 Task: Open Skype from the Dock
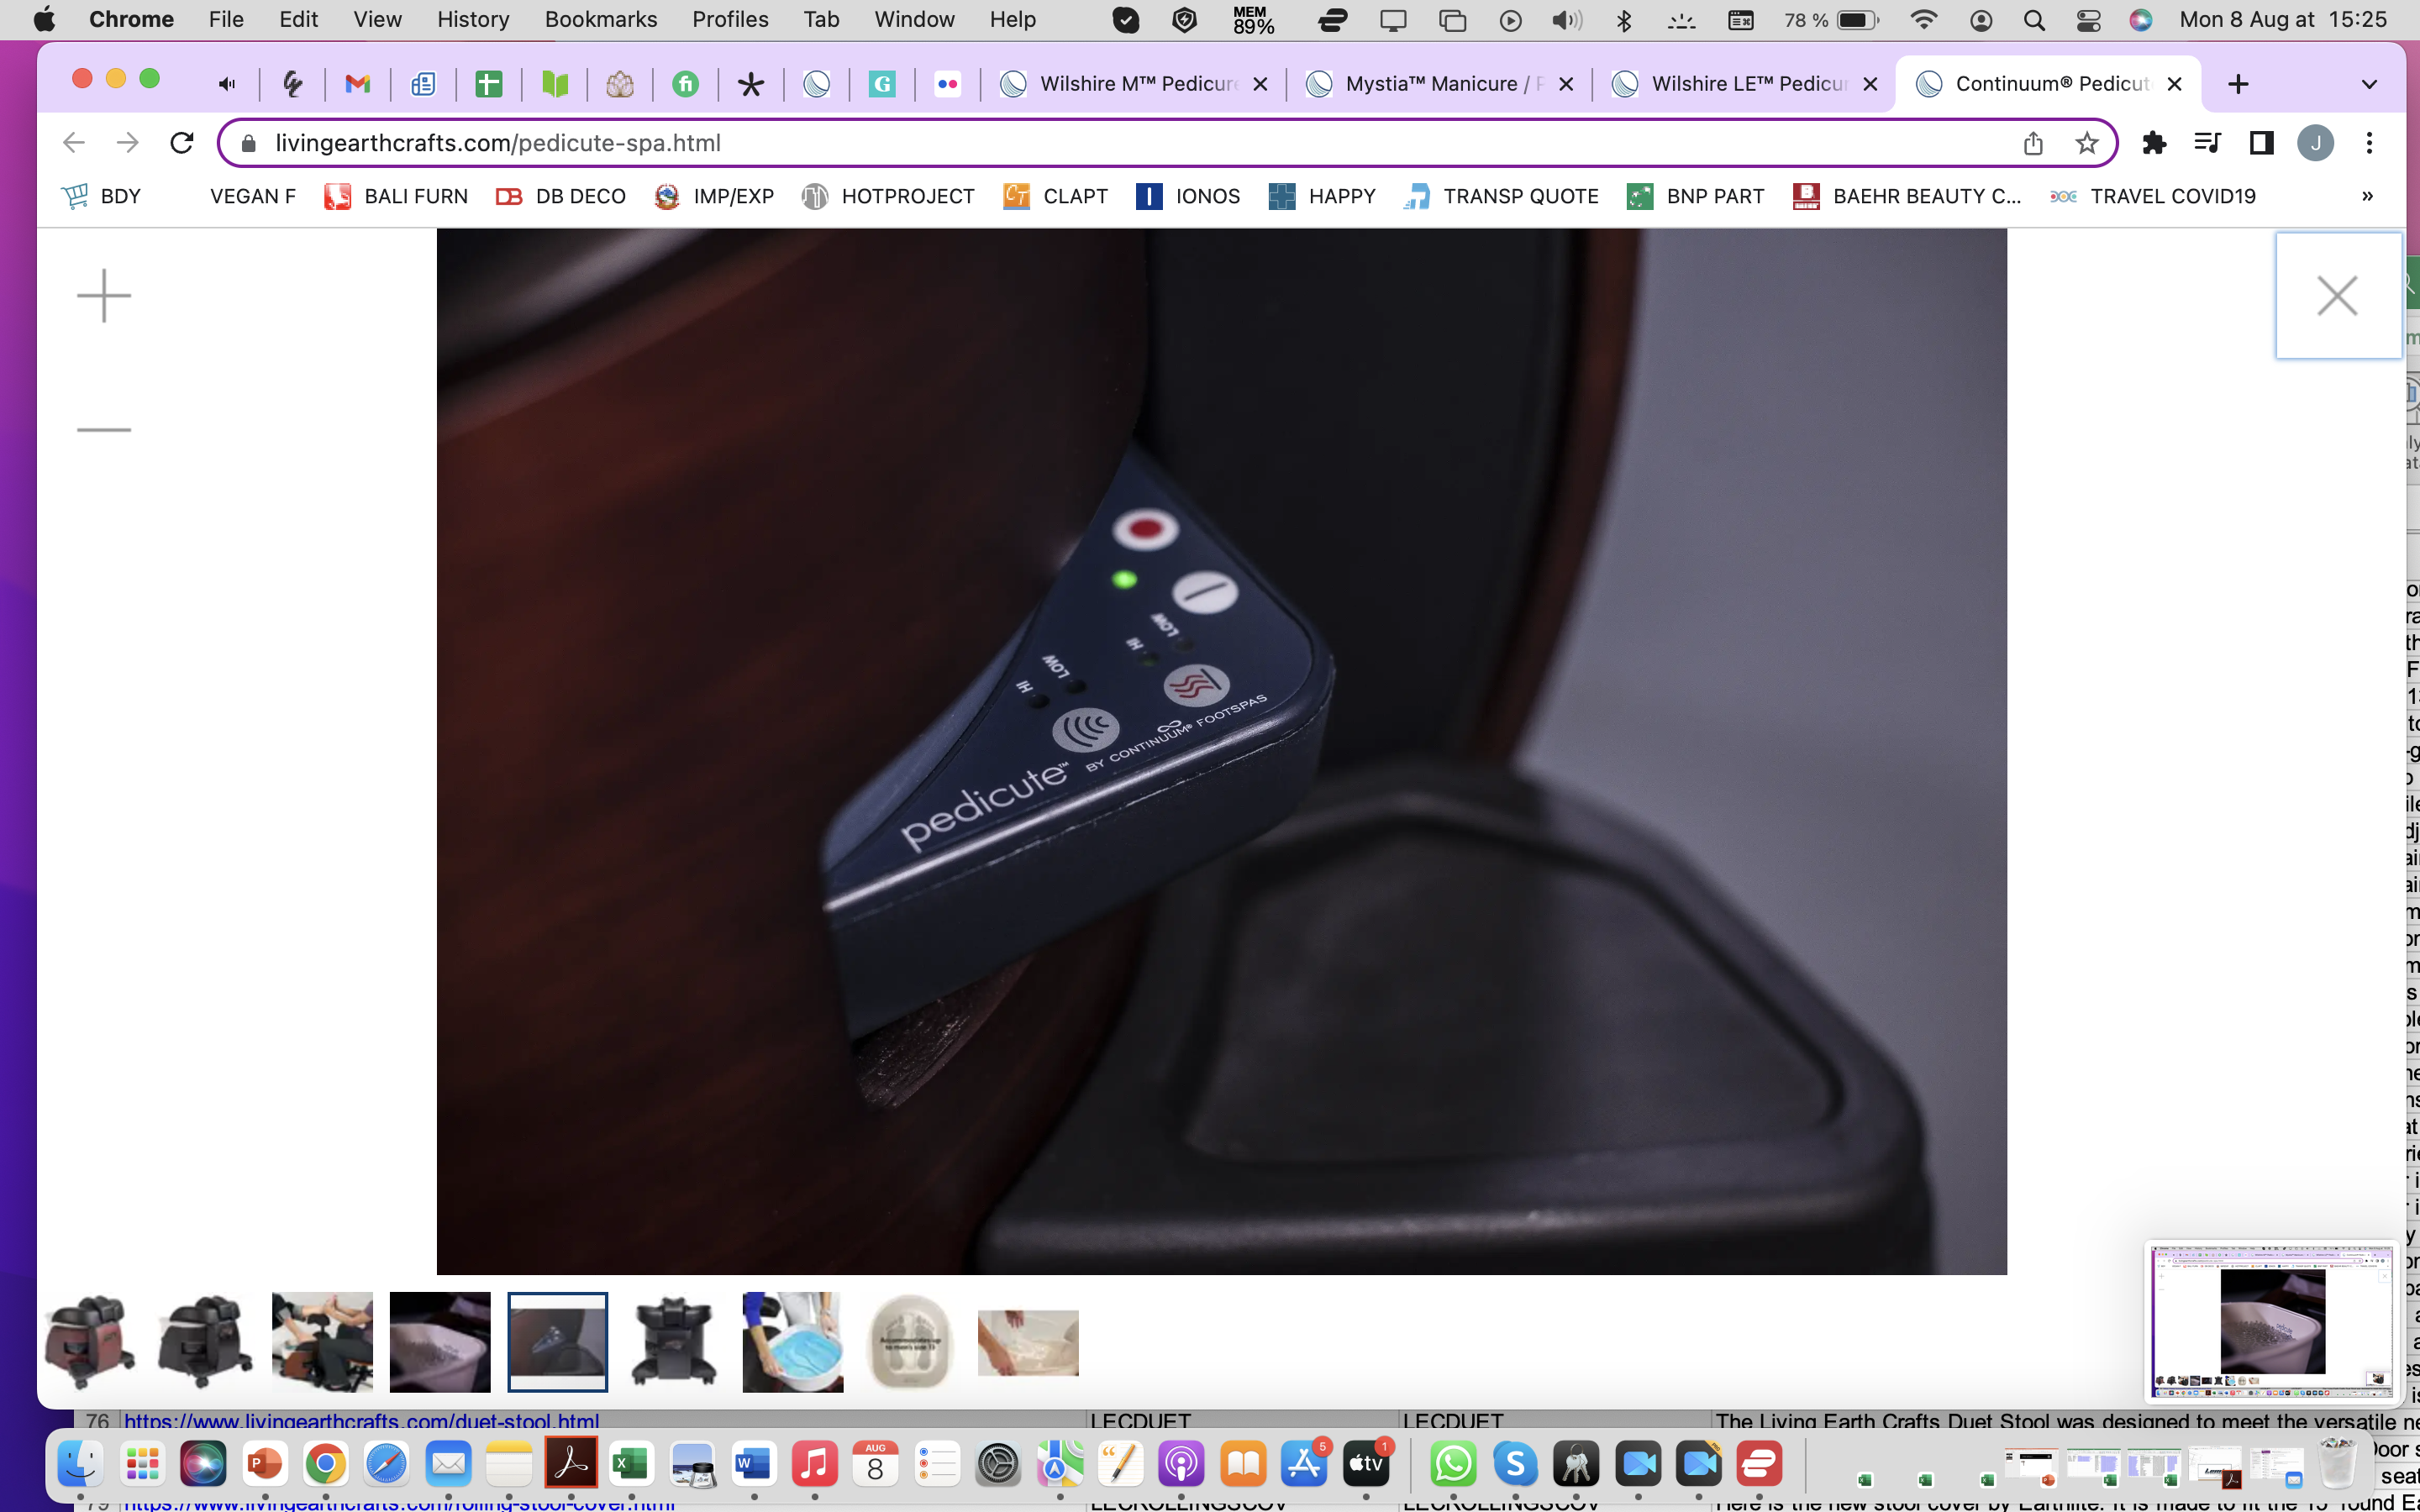1515,1465
